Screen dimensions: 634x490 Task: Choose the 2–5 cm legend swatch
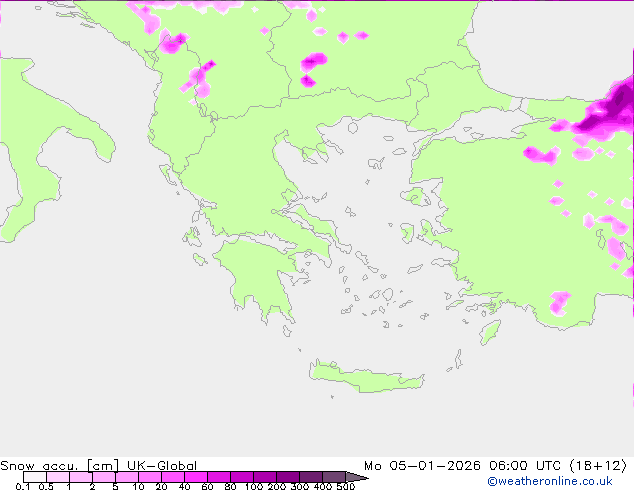pos(104,477)
